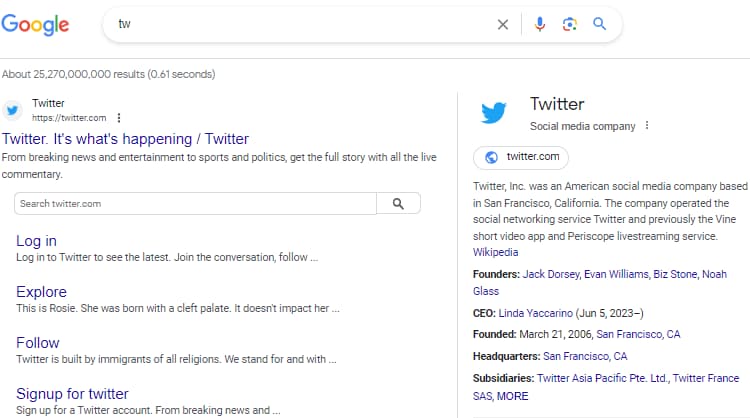Open the Wikipedia source link

(x=495, y=253)
